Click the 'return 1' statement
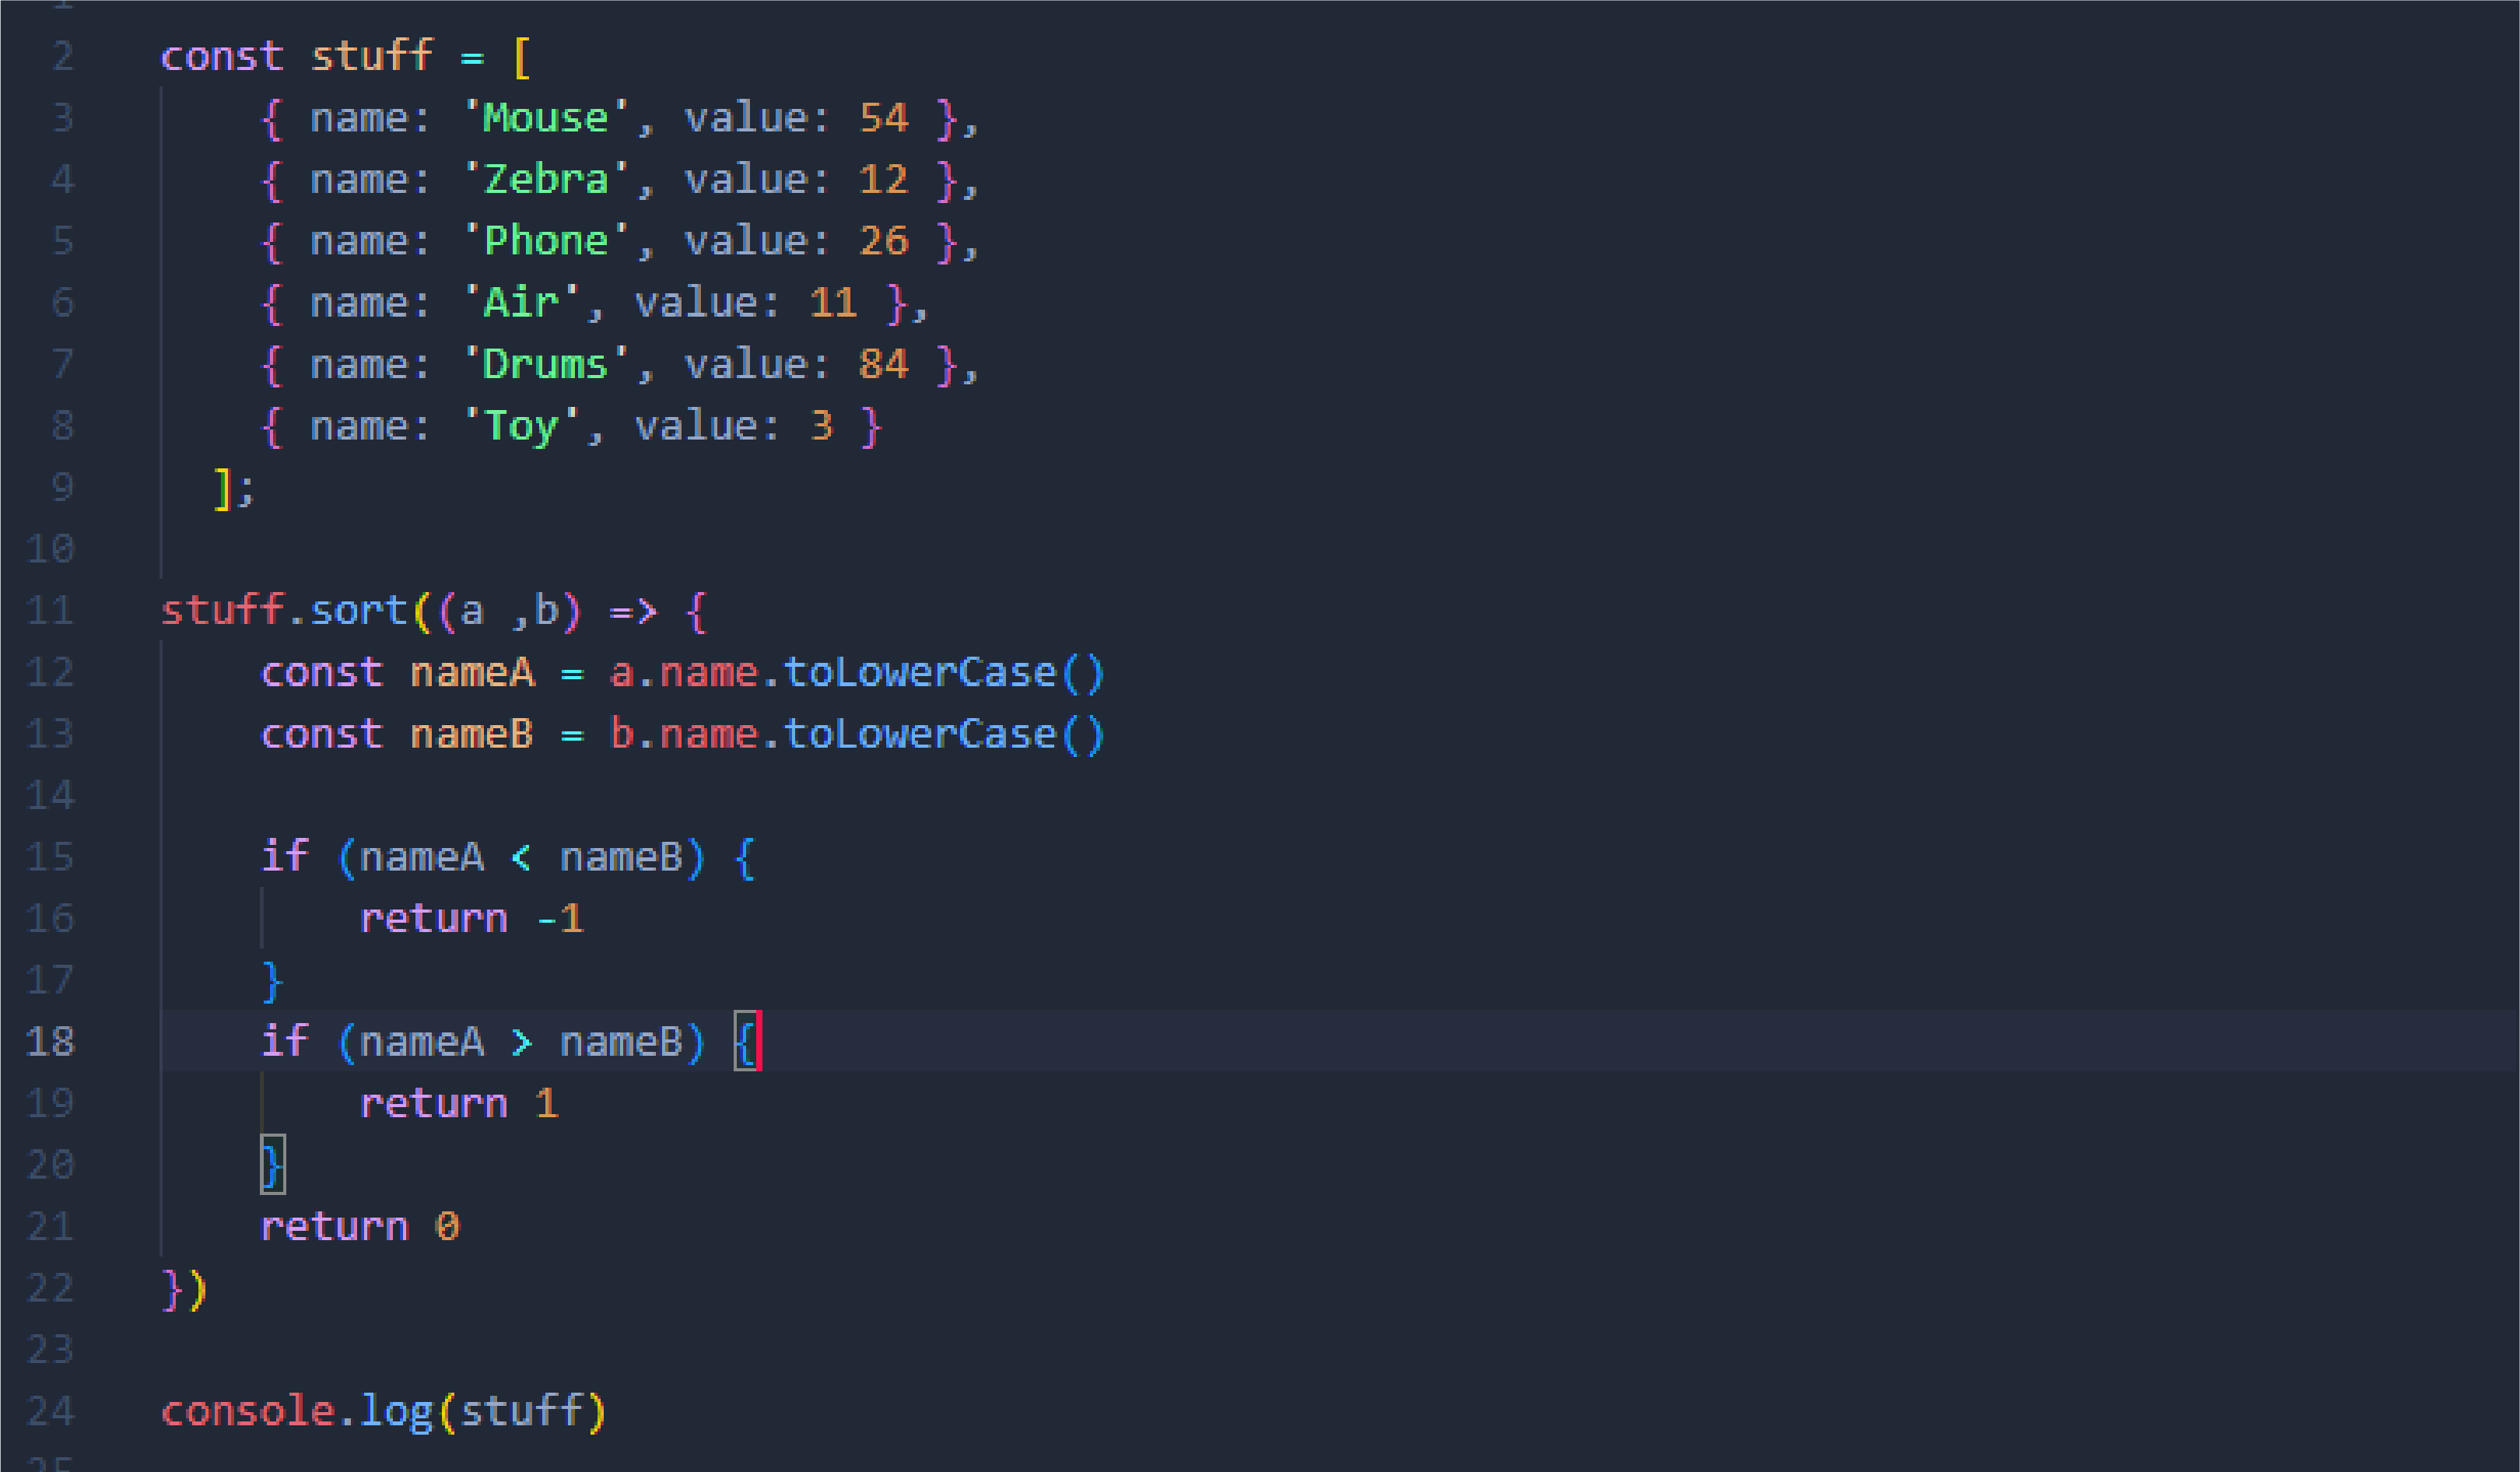2520x1472 pixels. point(459,1103)
